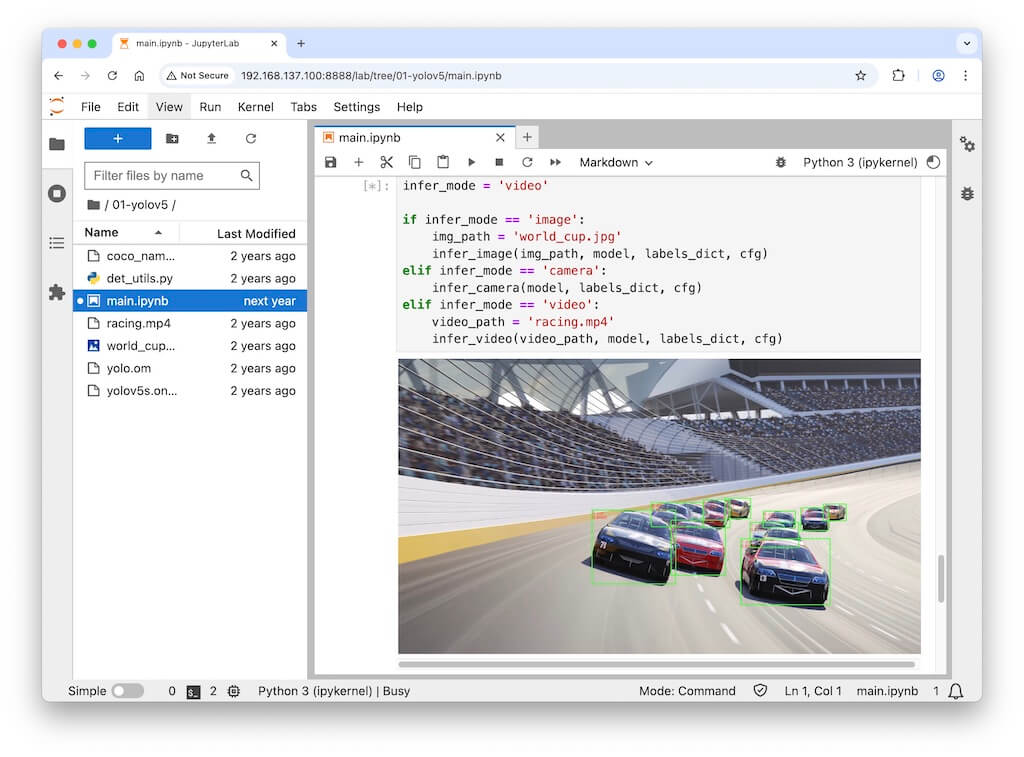Restart kernel and run all cells
Screen dimensions: 1024x757
coord(555,162)
